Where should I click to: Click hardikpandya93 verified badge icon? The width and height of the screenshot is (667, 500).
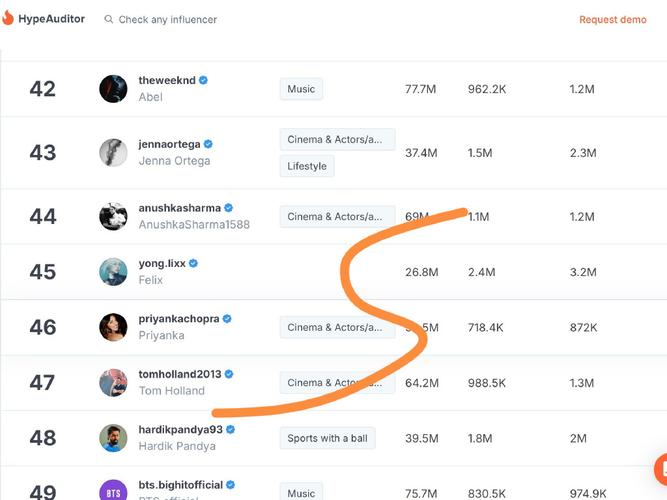(x=230, y=429)
